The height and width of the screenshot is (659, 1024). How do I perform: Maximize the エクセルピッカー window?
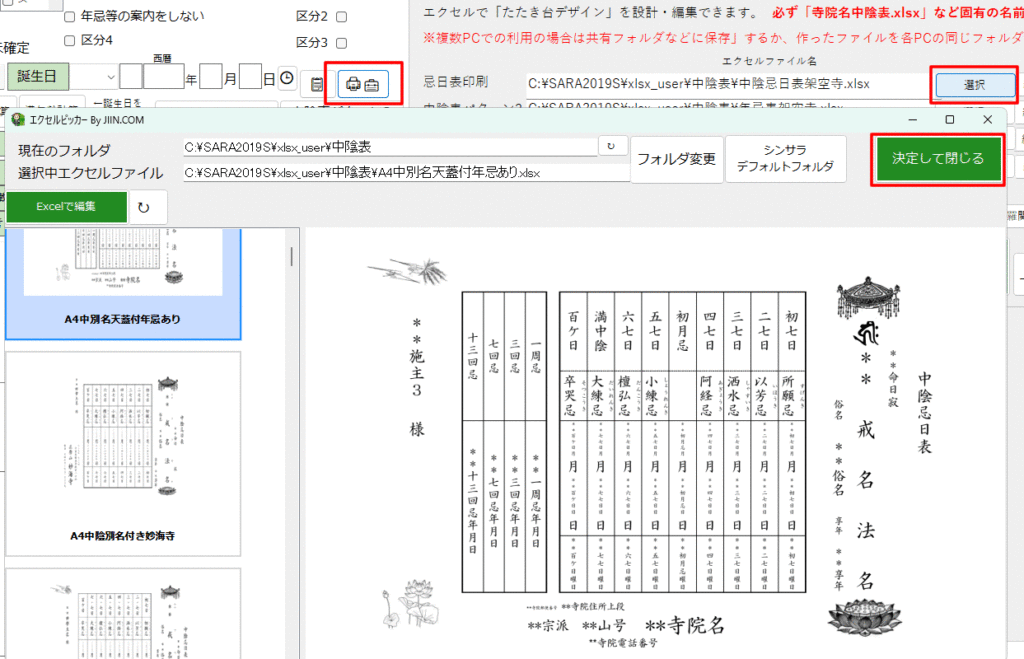pyautogui.click(x=950, y=120)
